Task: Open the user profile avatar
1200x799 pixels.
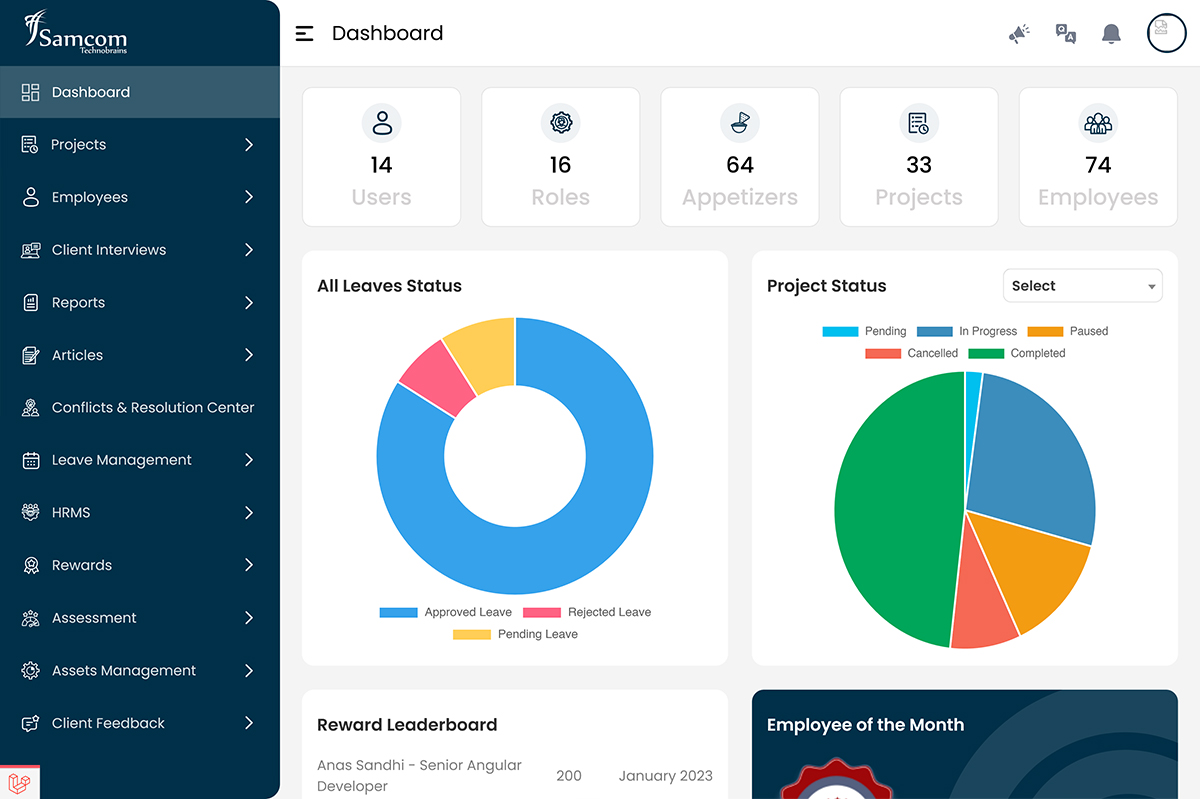Action: coord(1166,33)
